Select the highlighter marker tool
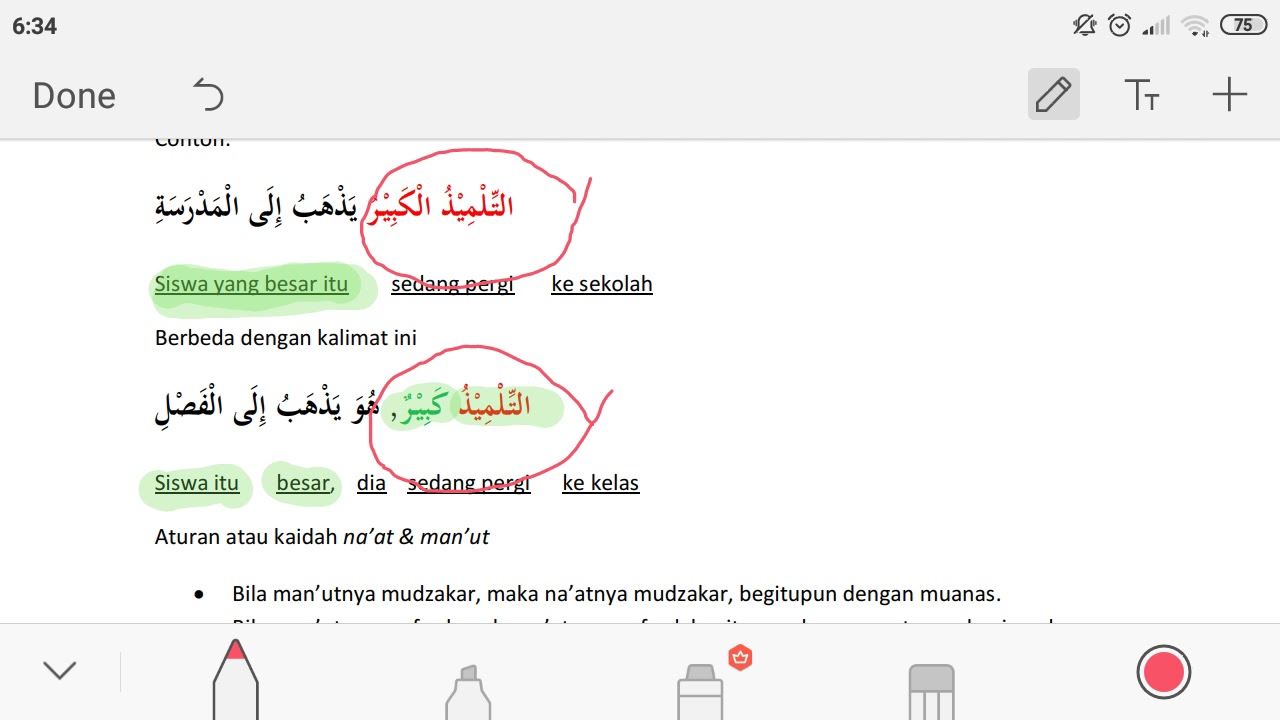The image size is (1280, 720). (x=468, y=692)
